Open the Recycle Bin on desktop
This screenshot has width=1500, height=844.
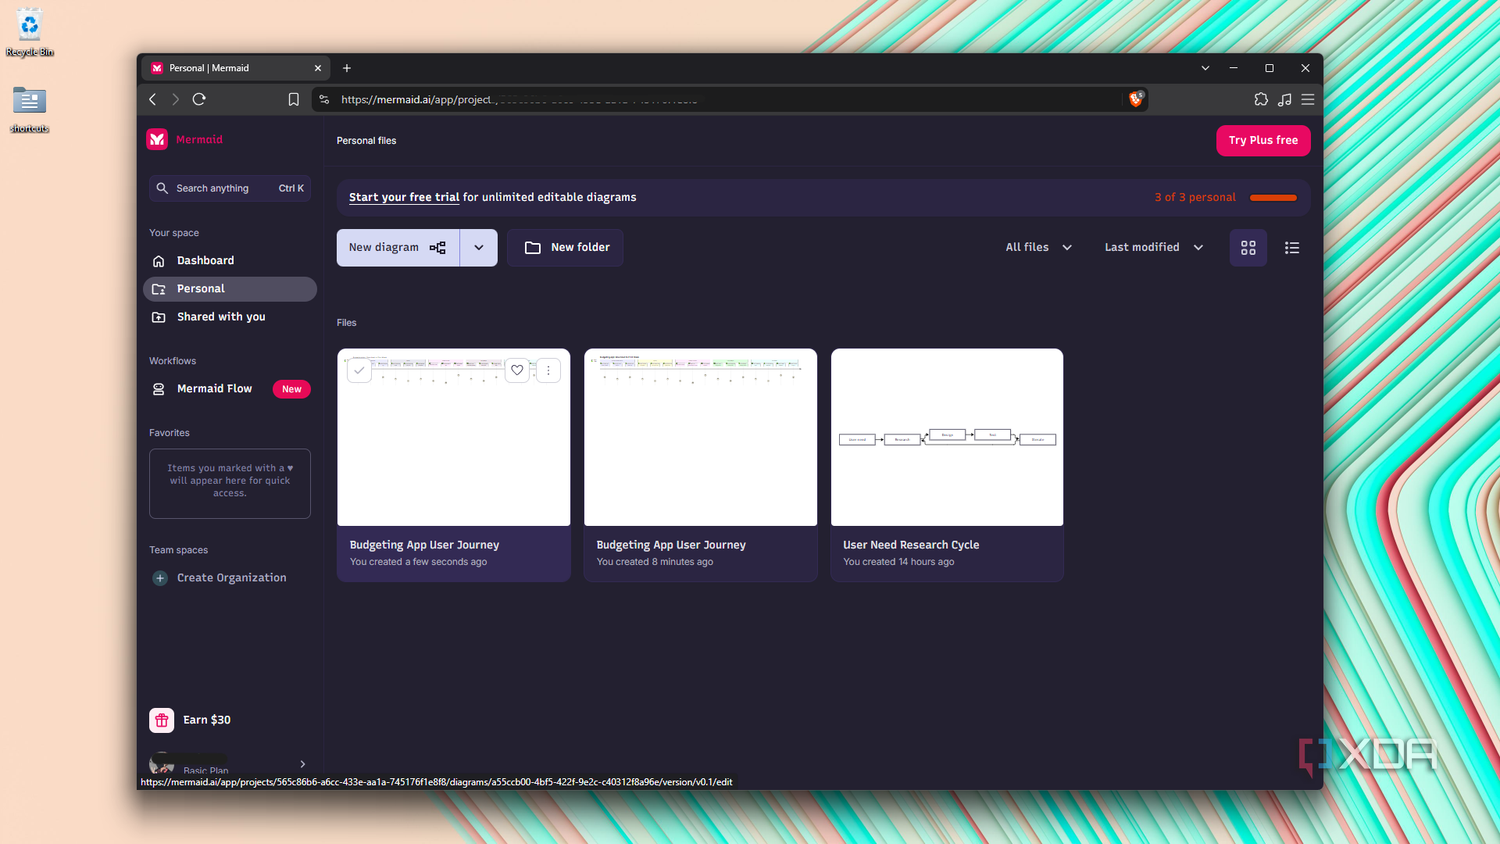coord(30,33)
